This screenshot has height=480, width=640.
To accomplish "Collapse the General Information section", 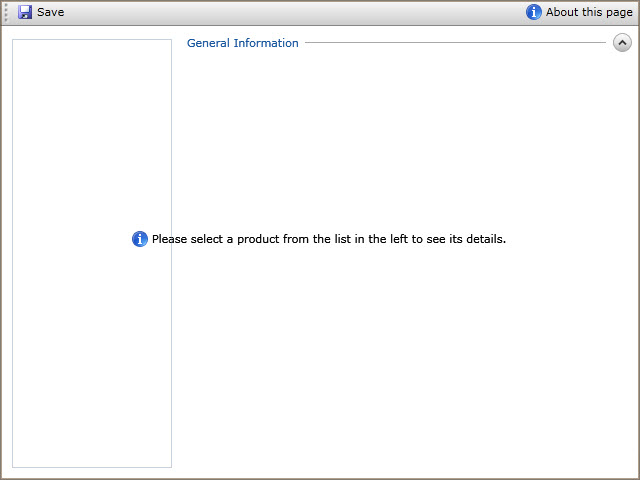I will coord(622,43).
